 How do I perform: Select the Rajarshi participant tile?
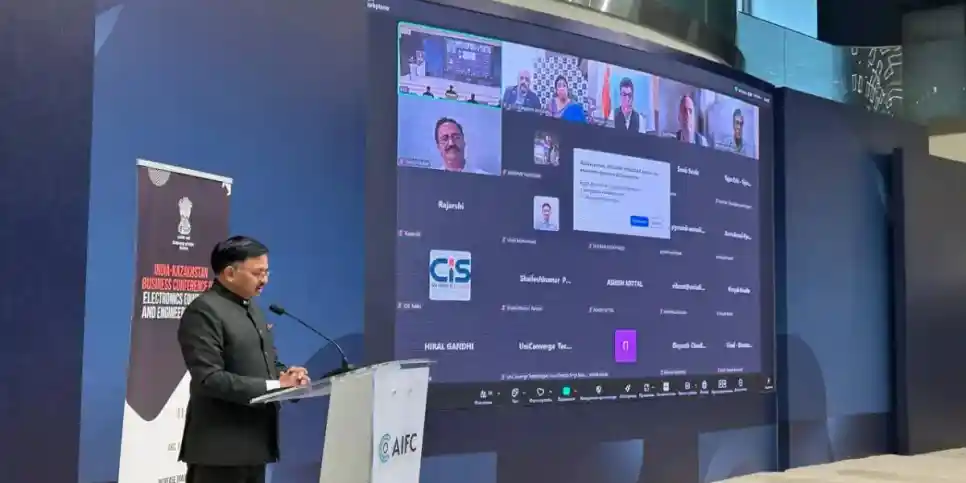pos(450,205)
